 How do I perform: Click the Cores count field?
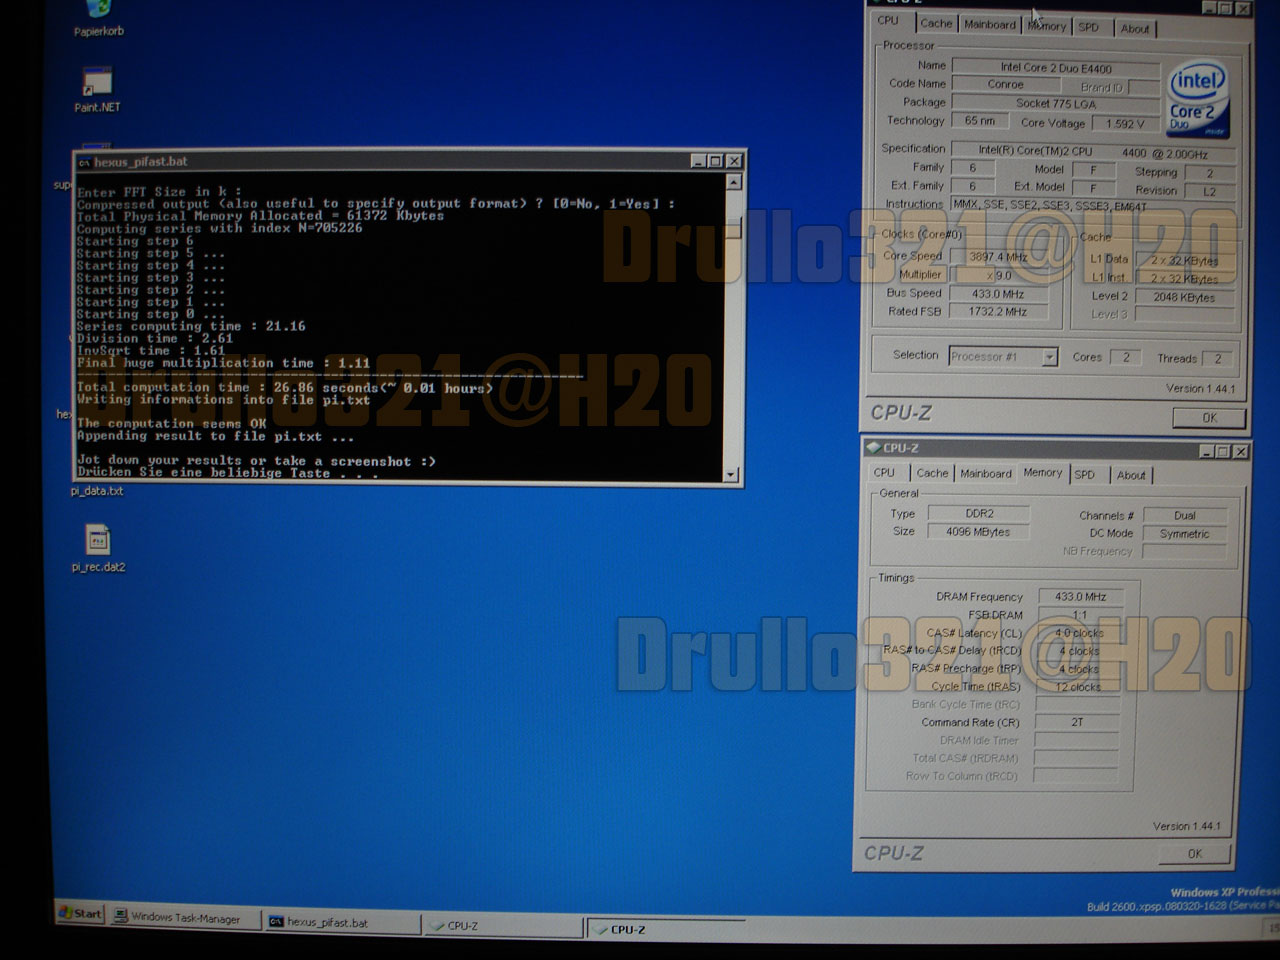pos(1126,357)
